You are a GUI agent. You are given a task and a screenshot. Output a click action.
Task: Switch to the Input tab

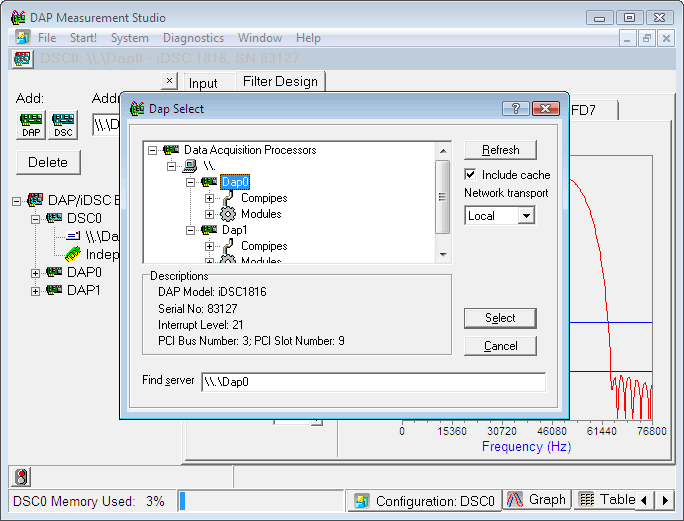[203, 83]
